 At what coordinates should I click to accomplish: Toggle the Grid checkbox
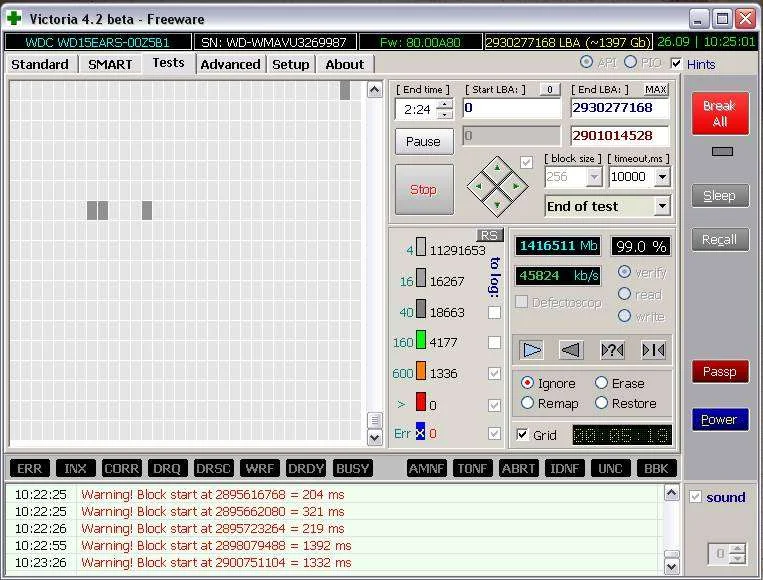tap(522, 435)
